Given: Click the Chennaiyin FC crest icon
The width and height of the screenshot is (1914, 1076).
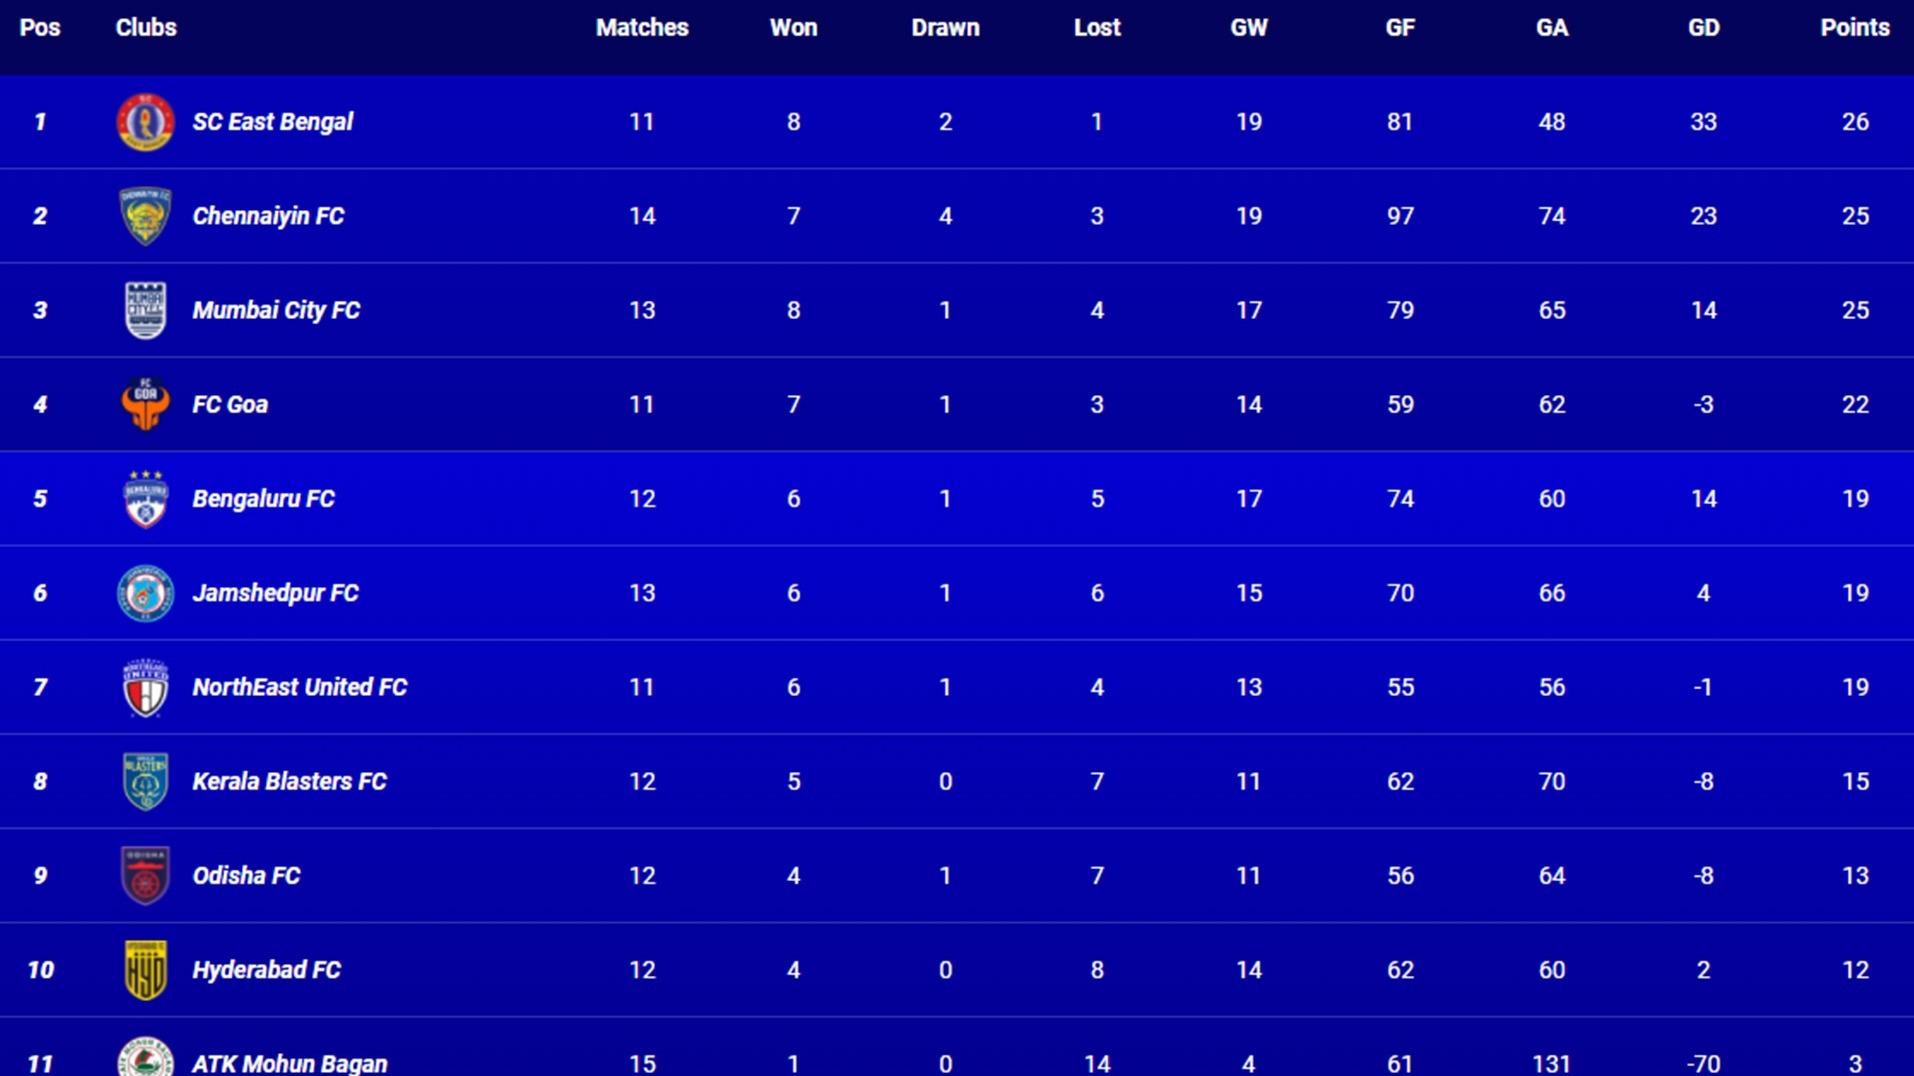Looking at the screenshot, I should click(x=145, y=216).
